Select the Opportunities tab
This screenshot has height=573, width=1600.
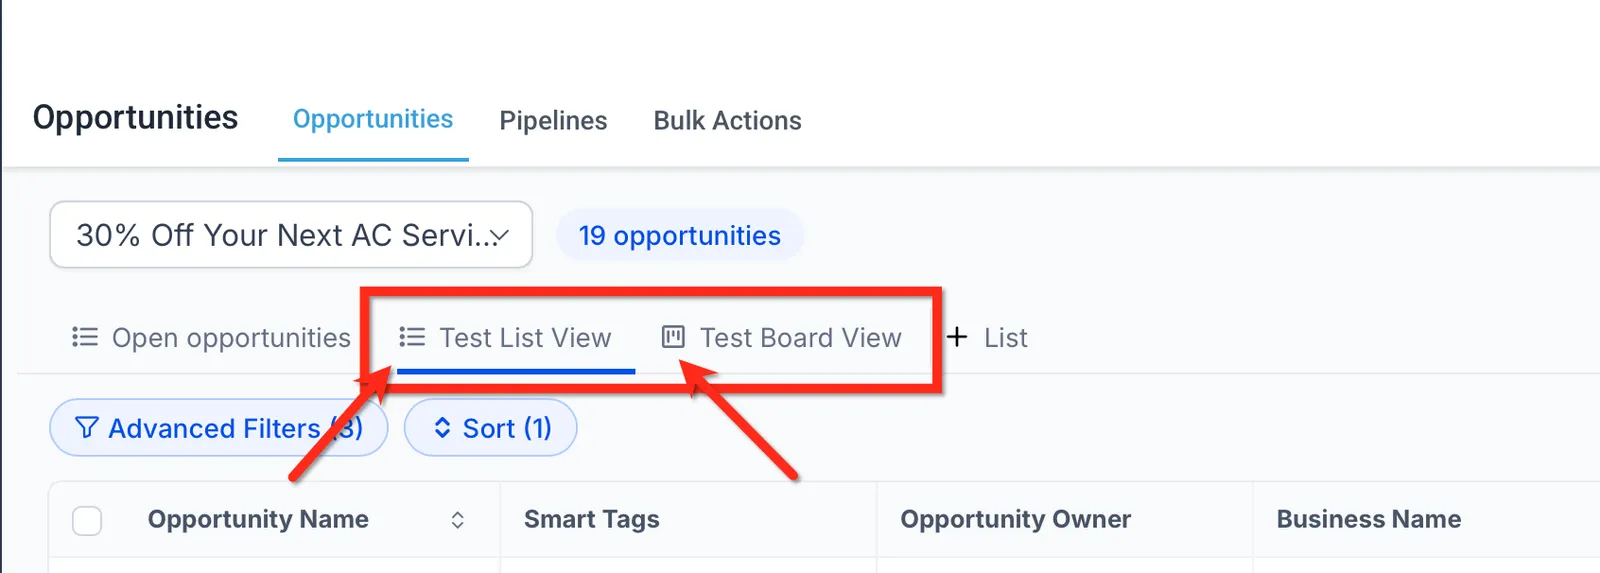373,120
